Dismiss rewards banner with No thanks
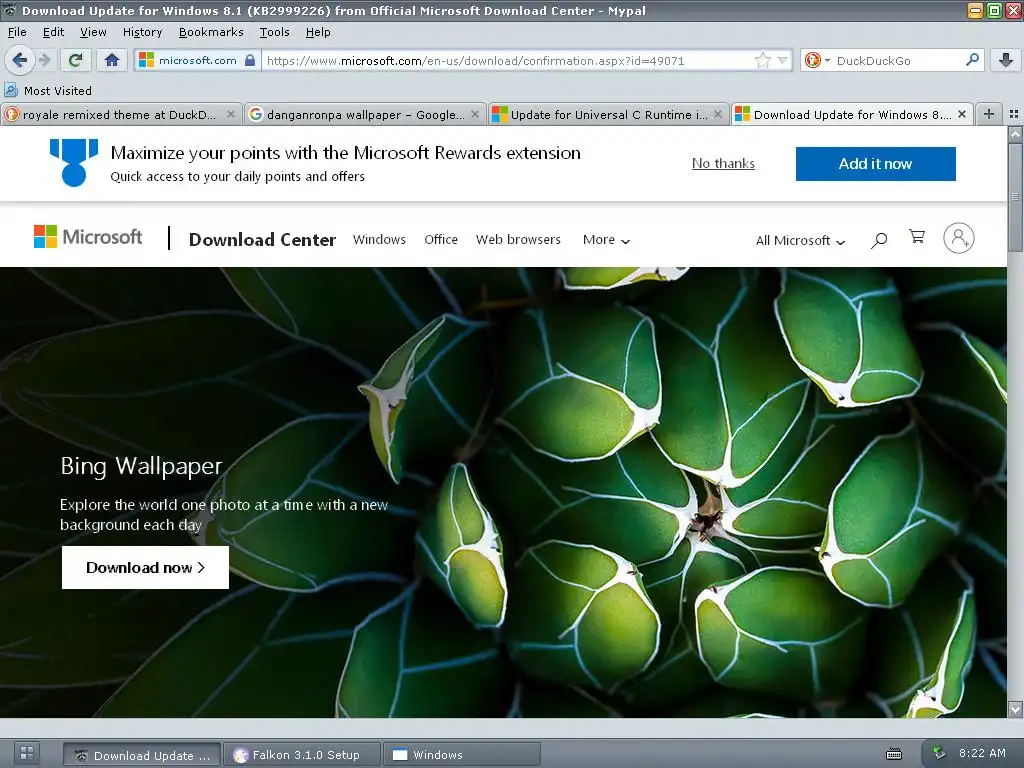The width and height of the screenshot is (1024, 768). [x=723, y=163]
